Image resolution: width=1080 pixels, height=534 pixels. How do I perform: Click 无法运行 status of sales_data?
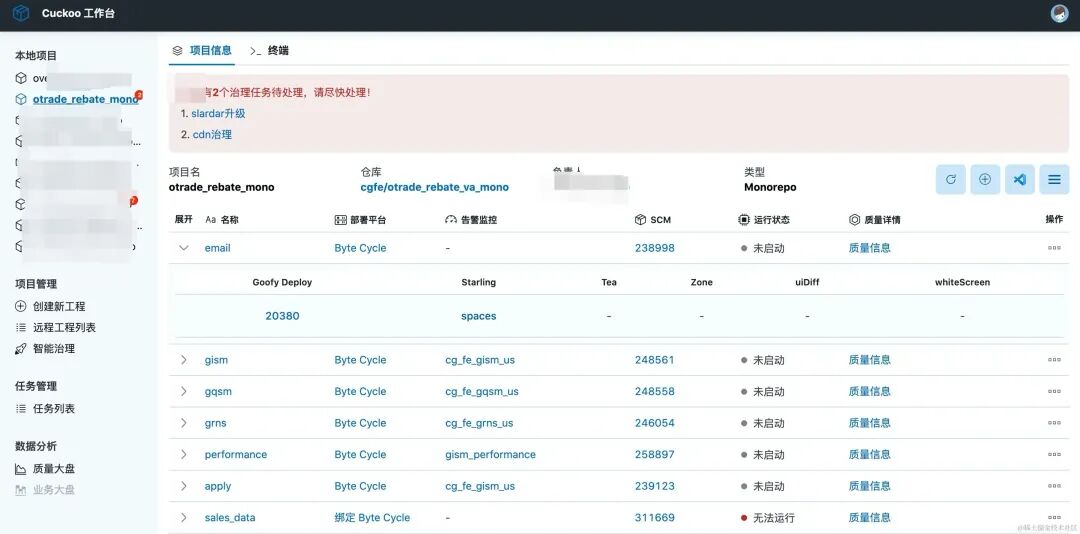point(768,517)
